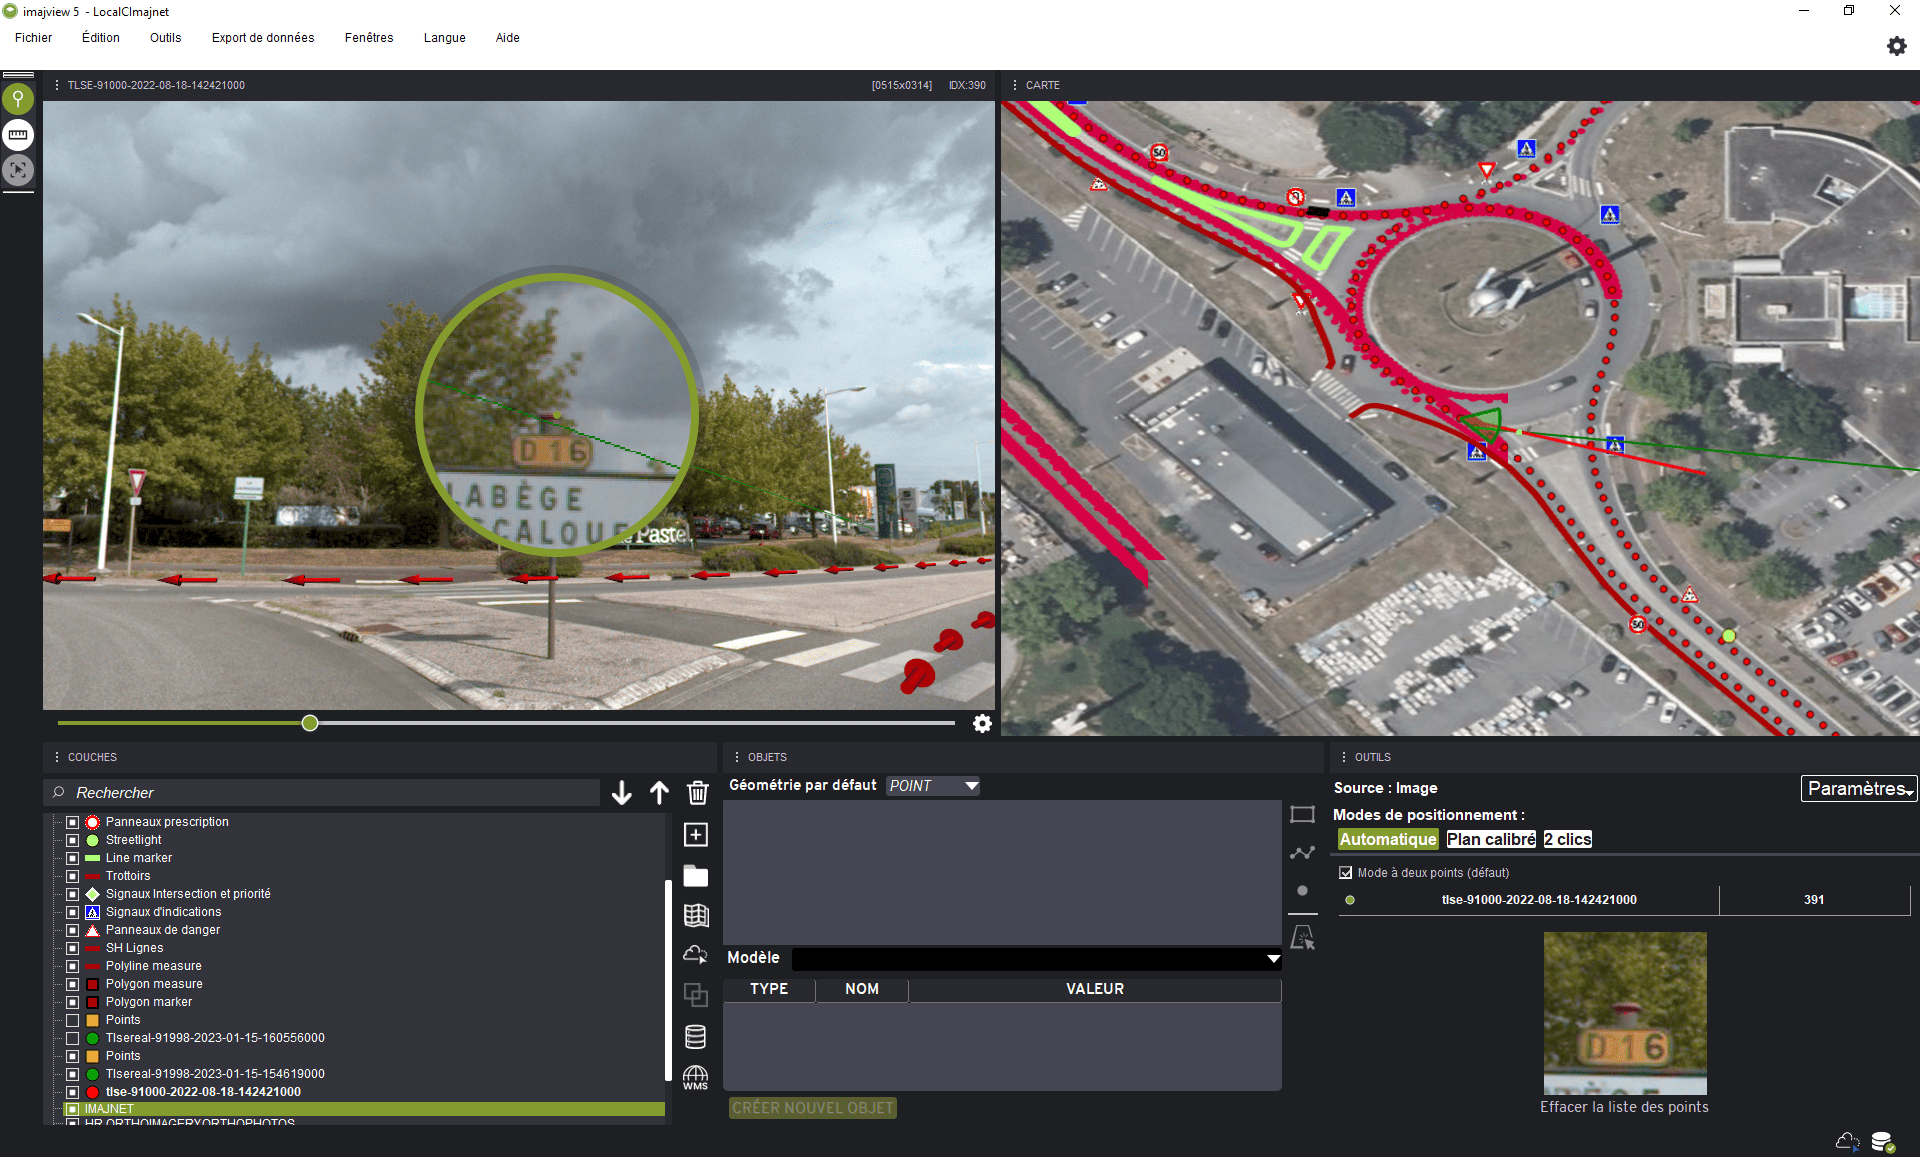Open image viewer settings gear
The image size is (1920, 1157).
click(982, 723)
